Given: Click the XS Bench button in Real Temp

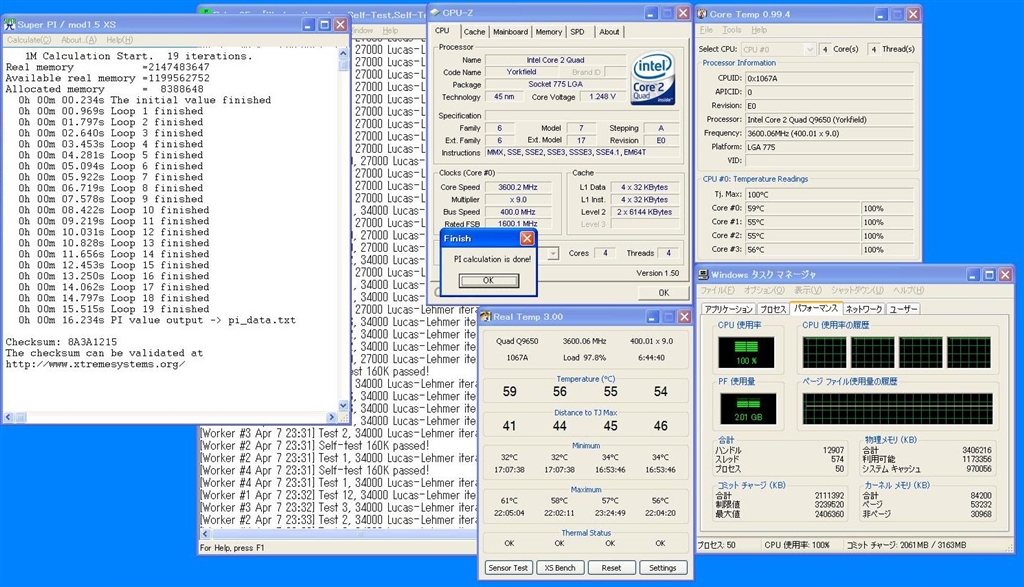Looking at the screenshot, I should tap(559, 568).
